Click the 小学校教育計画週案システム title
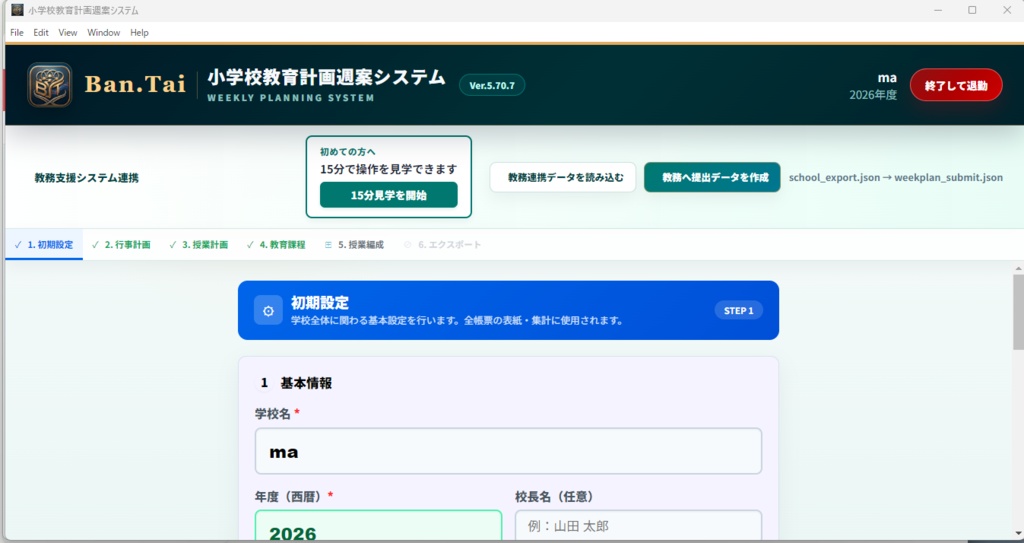The width and height of the screenshot is (1024, 543). [327, 77]
